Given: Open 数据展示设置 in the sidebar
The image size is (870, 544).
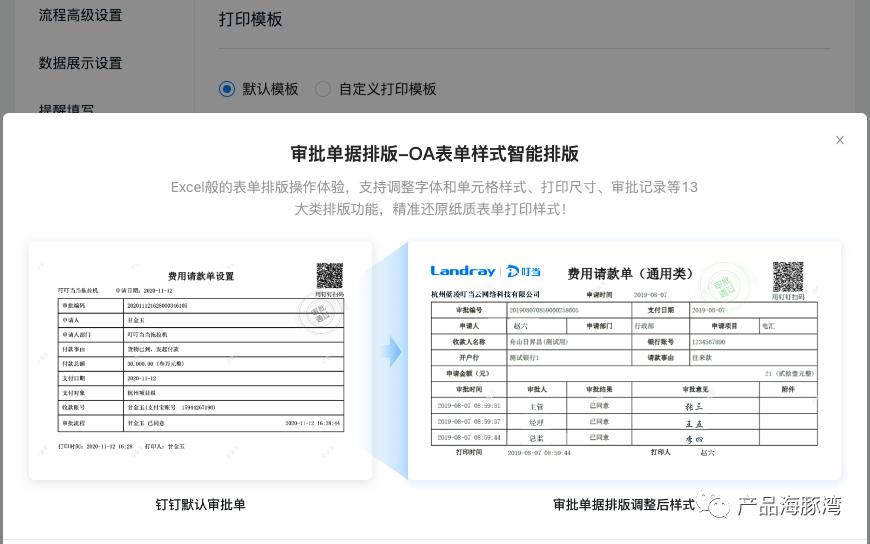Looking at the screenshot, I should point(80,63).
